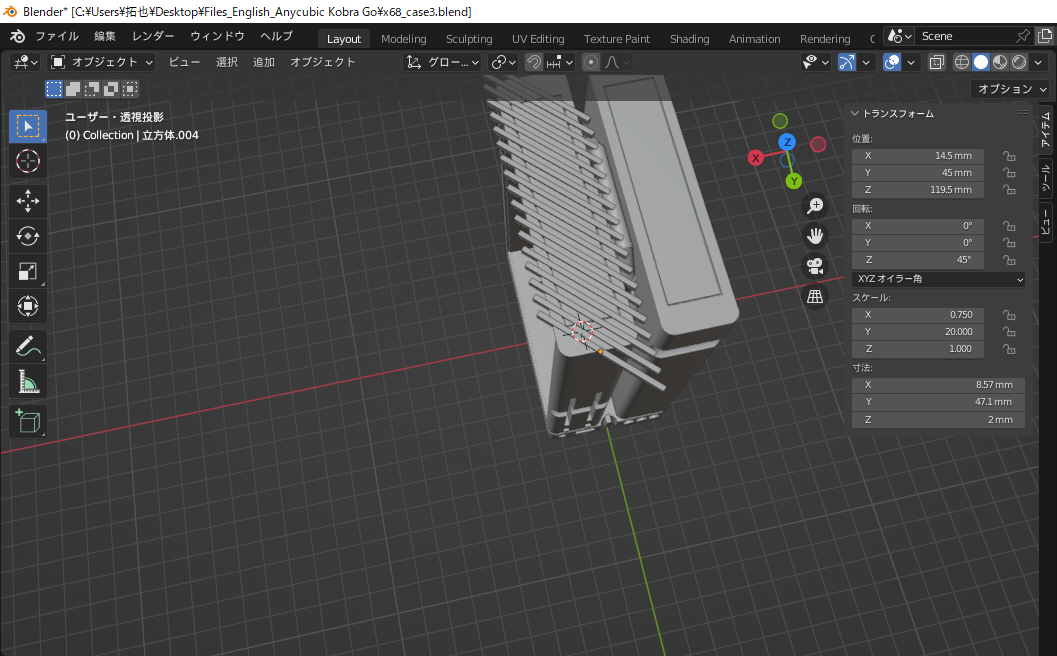This screenshot has height=656, width=1057.
Task: Activate the Scale tool
Action: 28,271
